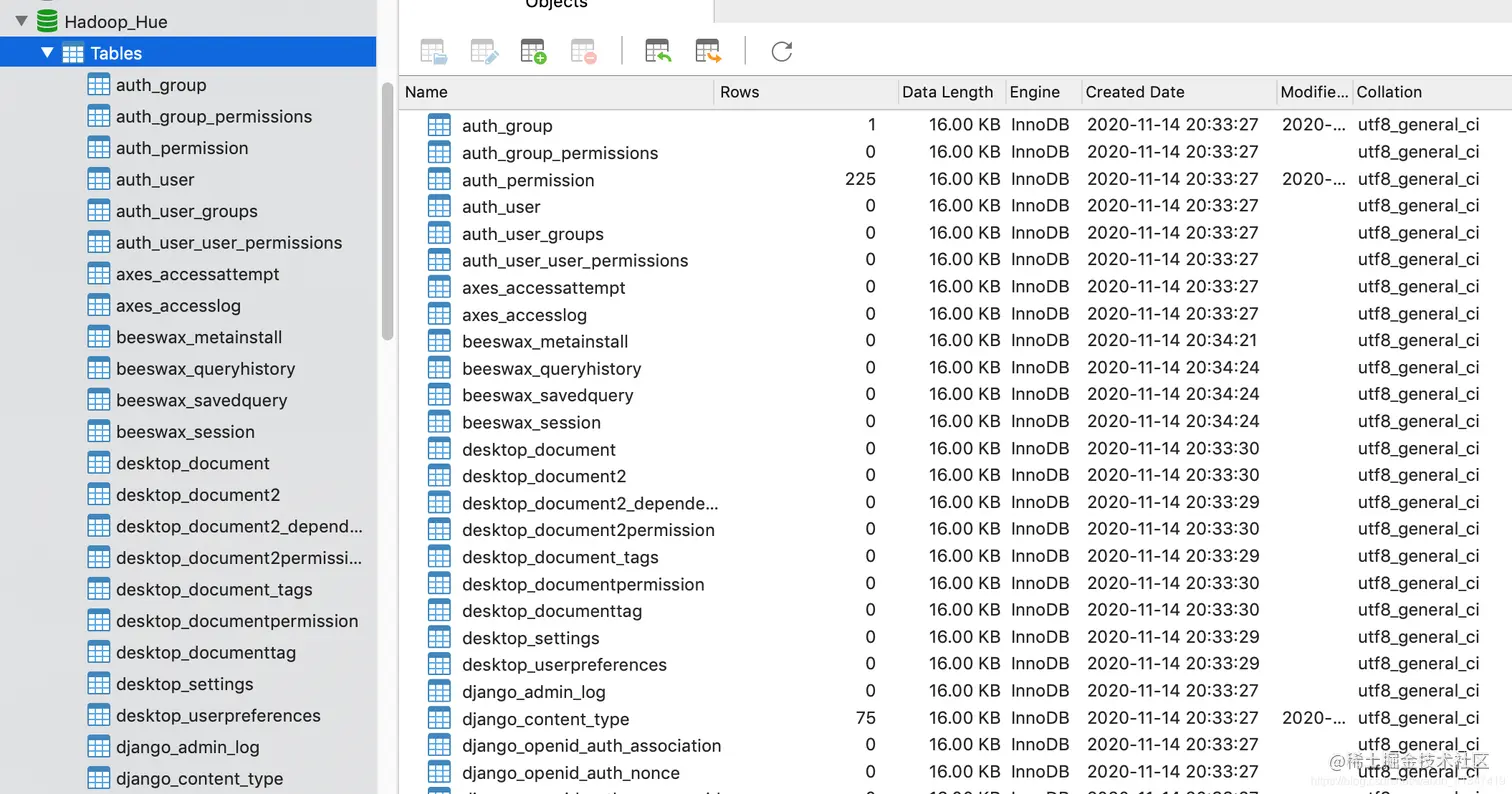1512x794 pixels.
Task: Select auth_permission name in objects list
Action: coord(528,180)
